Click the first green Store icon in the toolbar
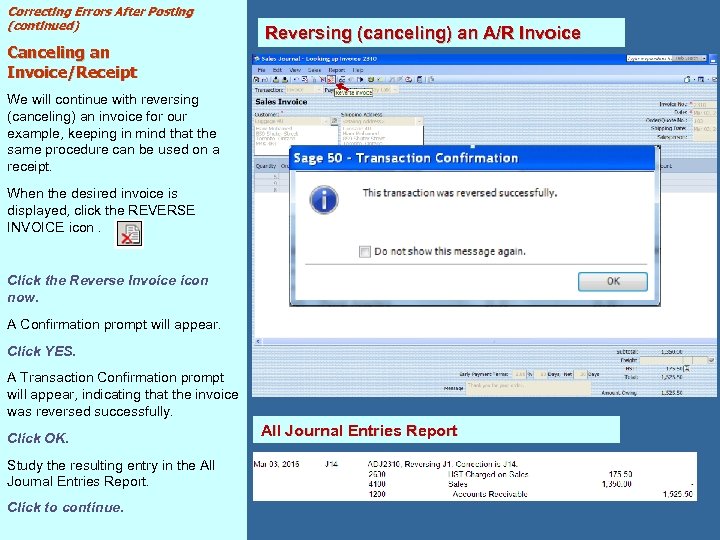The width and height of the screenshot is (720, 540). (276, 79)
